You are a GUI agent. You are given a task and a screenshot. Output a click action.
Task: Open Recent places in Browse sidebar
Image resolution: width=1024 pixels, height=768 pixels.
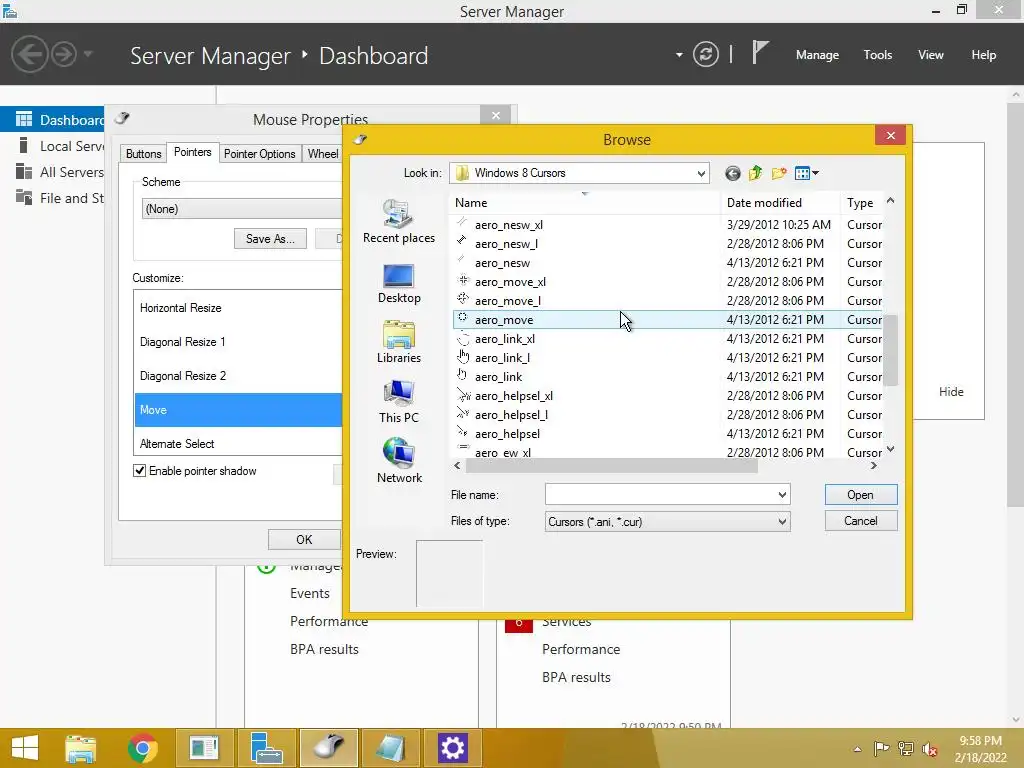[x=398, y=222]
